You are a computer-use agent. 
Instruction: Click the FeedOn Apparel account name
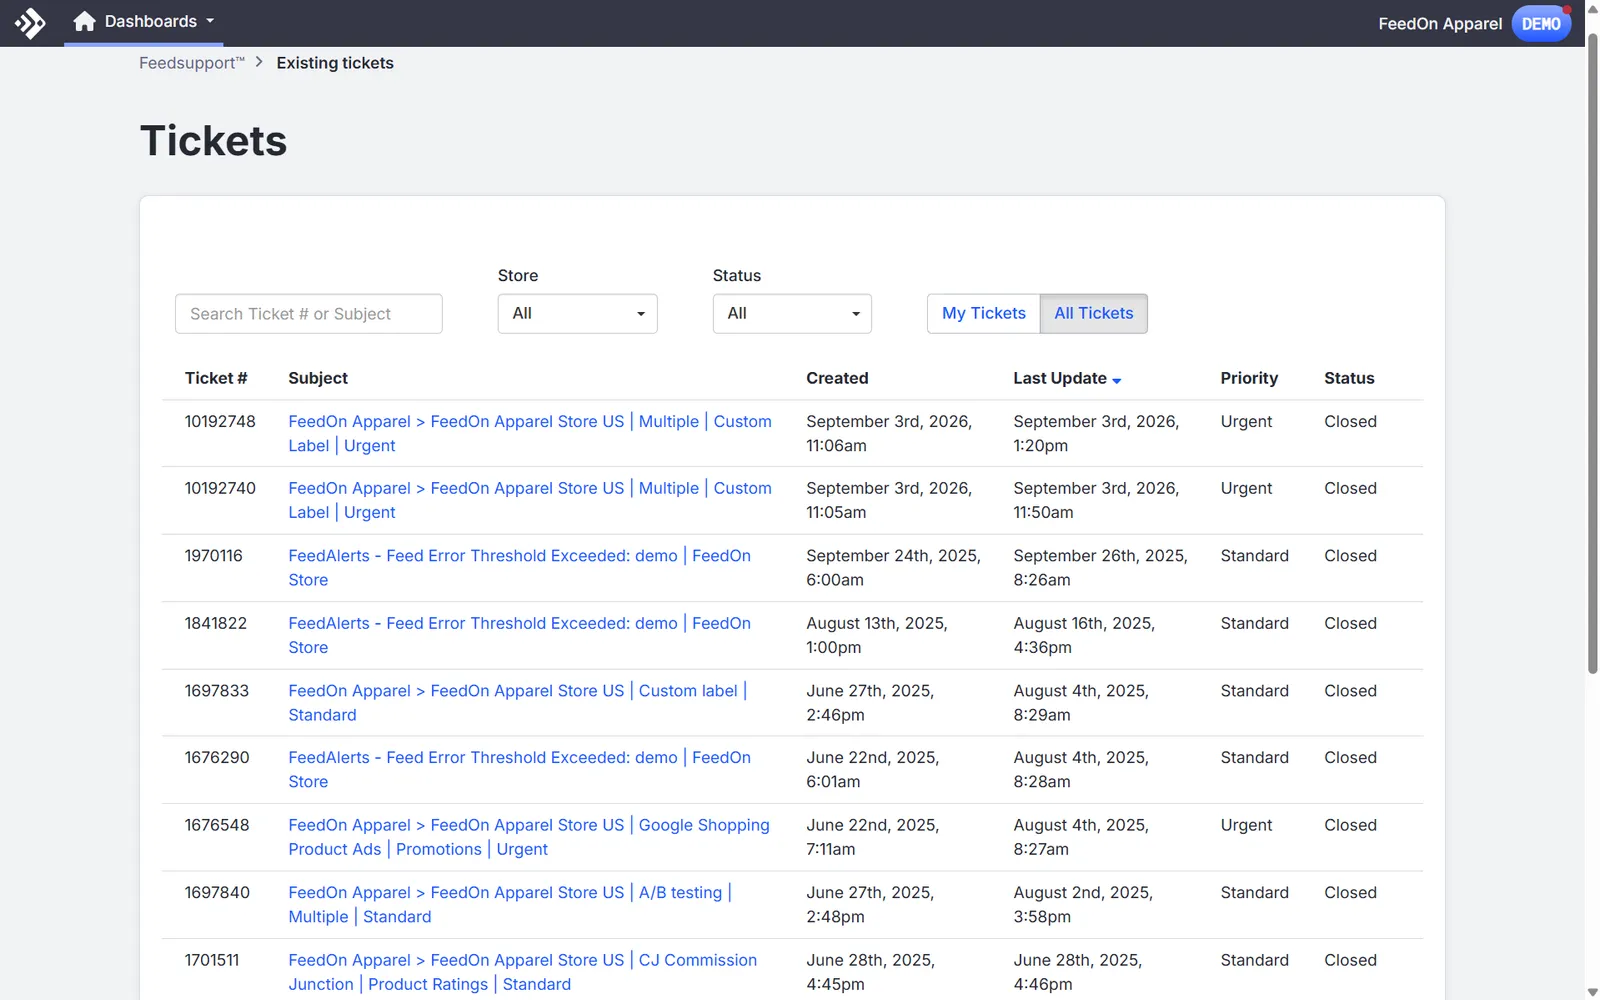(1440, 24)
